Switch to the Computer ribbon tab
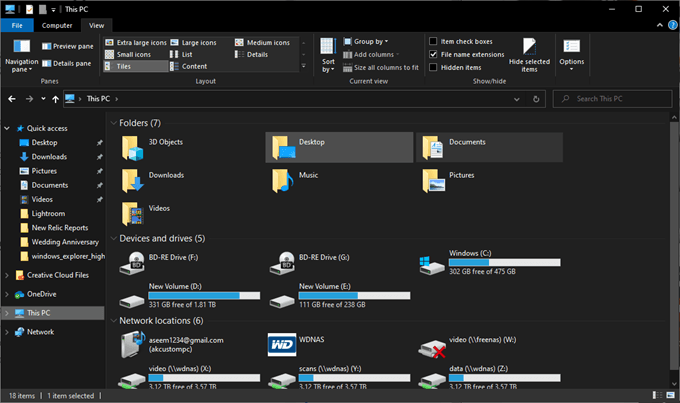 (x=56, y=24)
